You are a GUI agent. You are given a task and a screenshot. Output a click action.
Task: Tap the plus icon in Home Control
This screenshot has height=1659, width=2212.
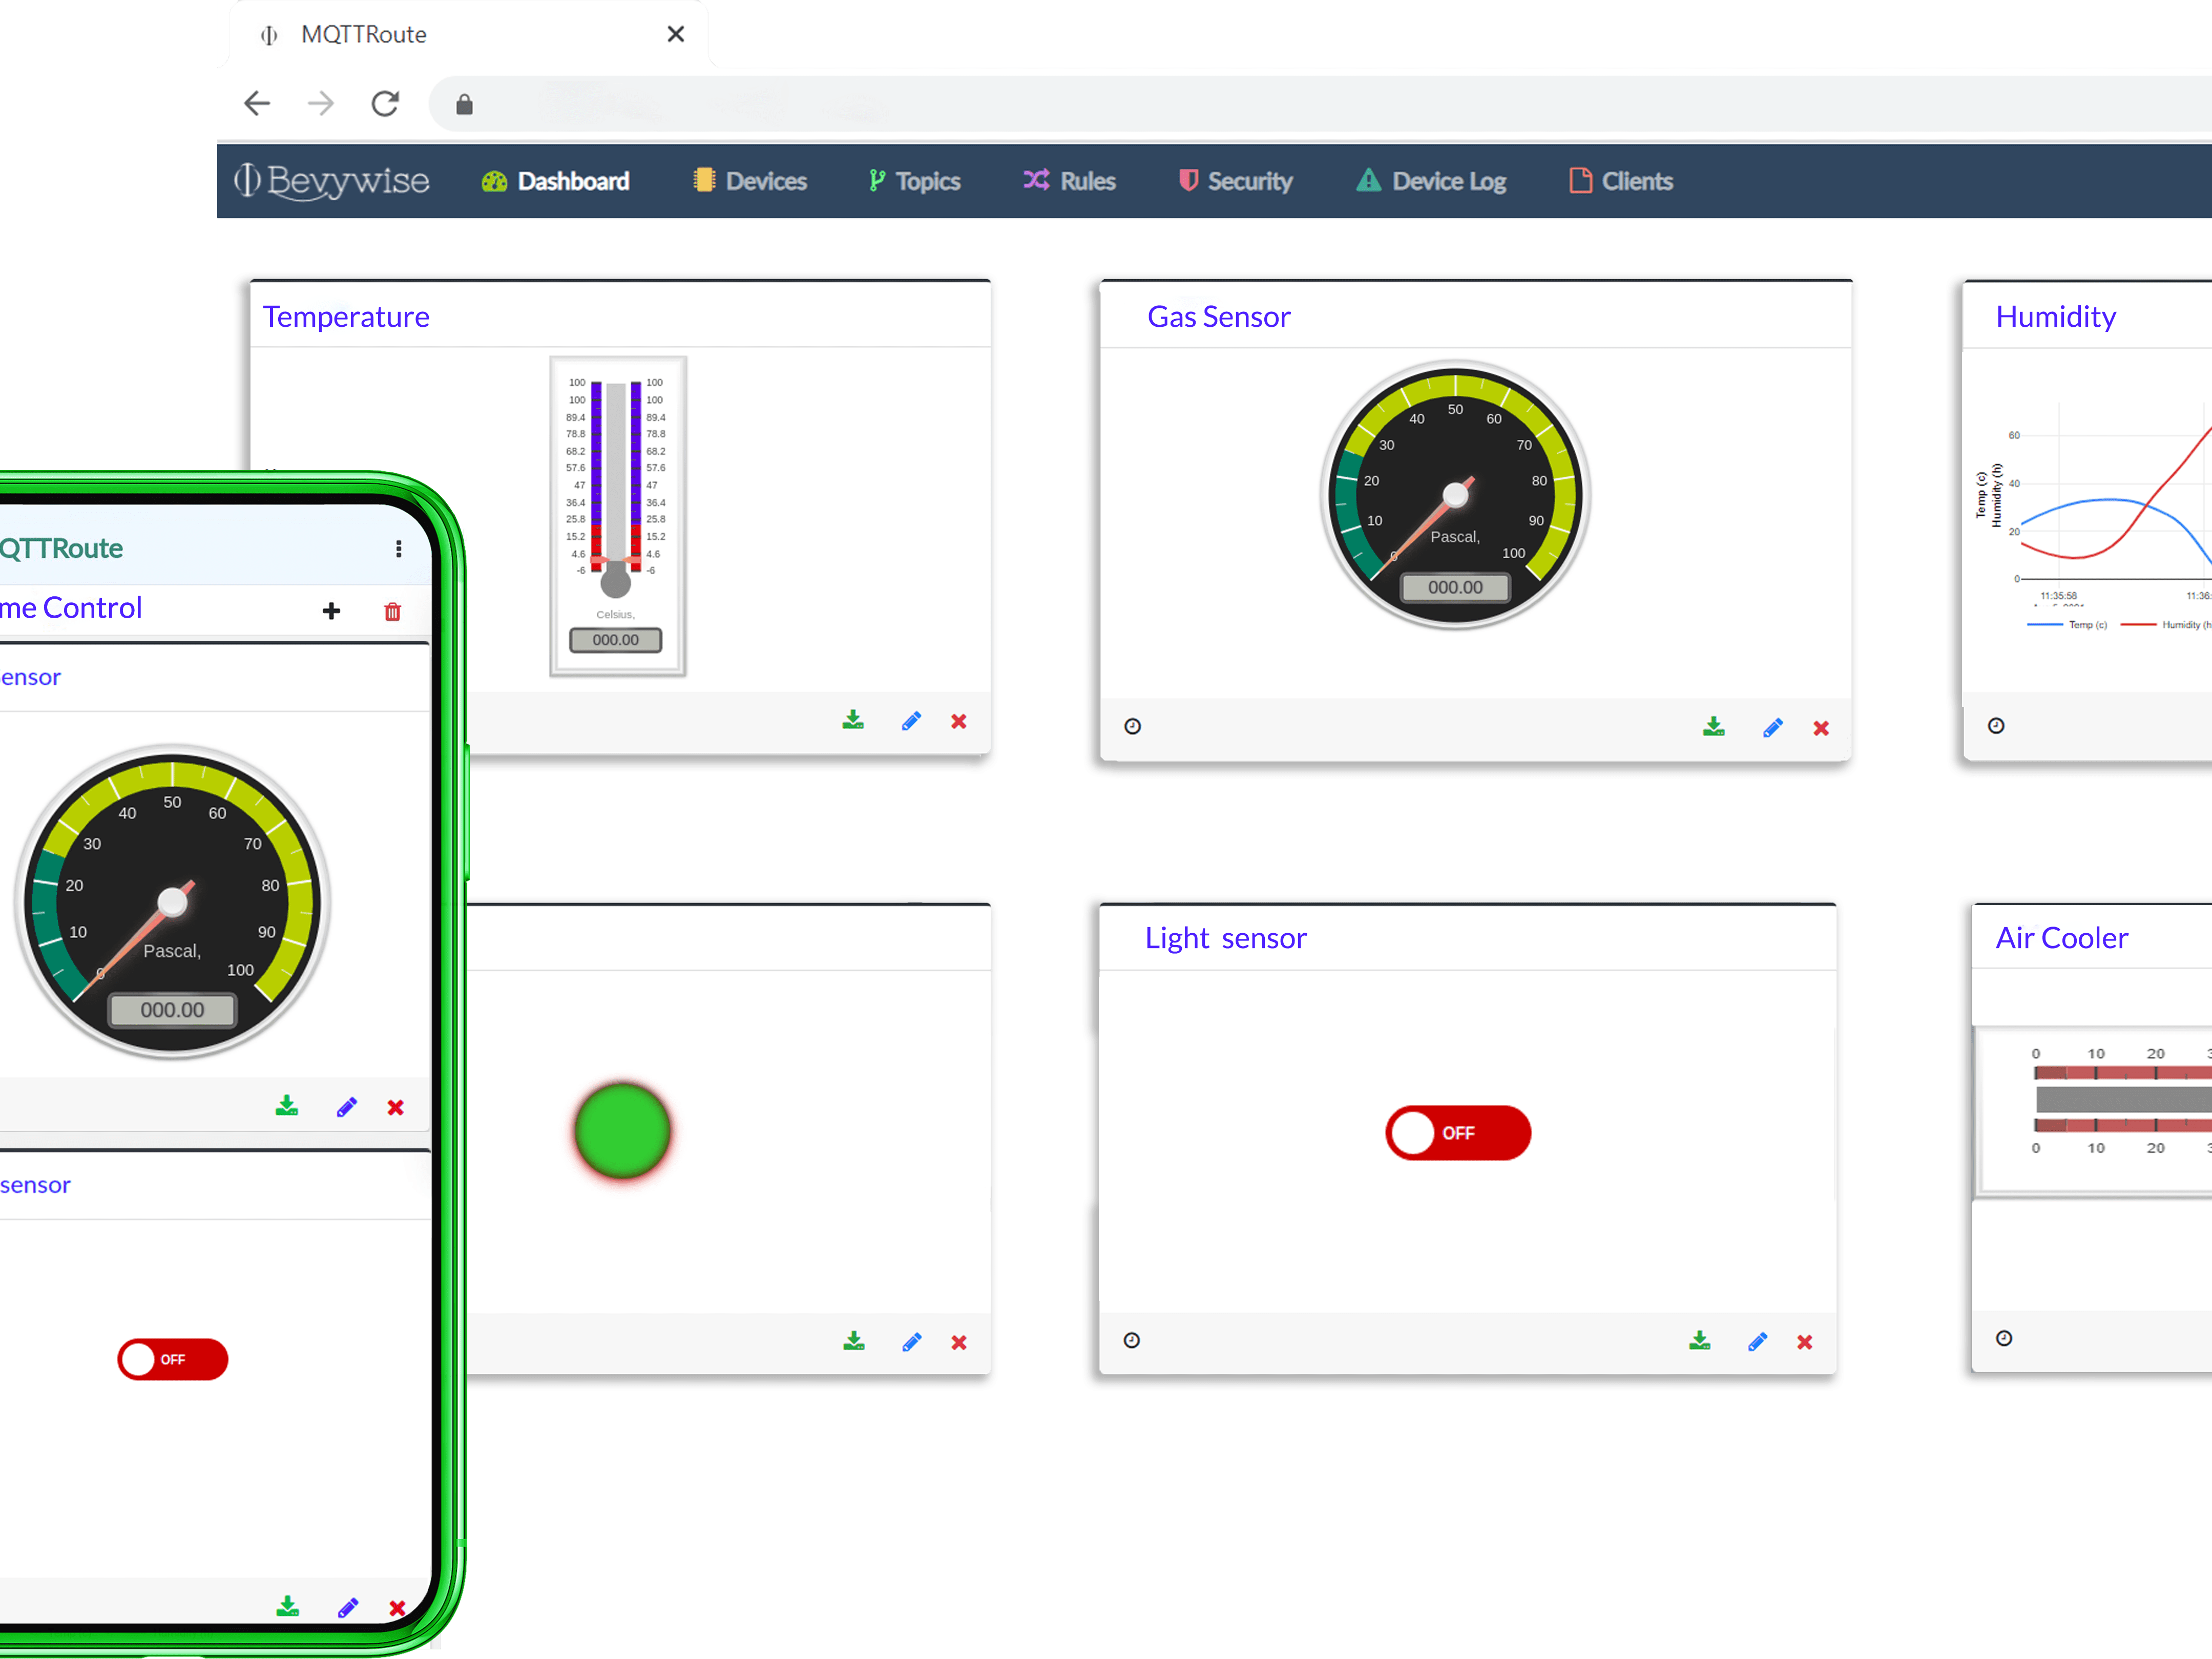point(331,611)
